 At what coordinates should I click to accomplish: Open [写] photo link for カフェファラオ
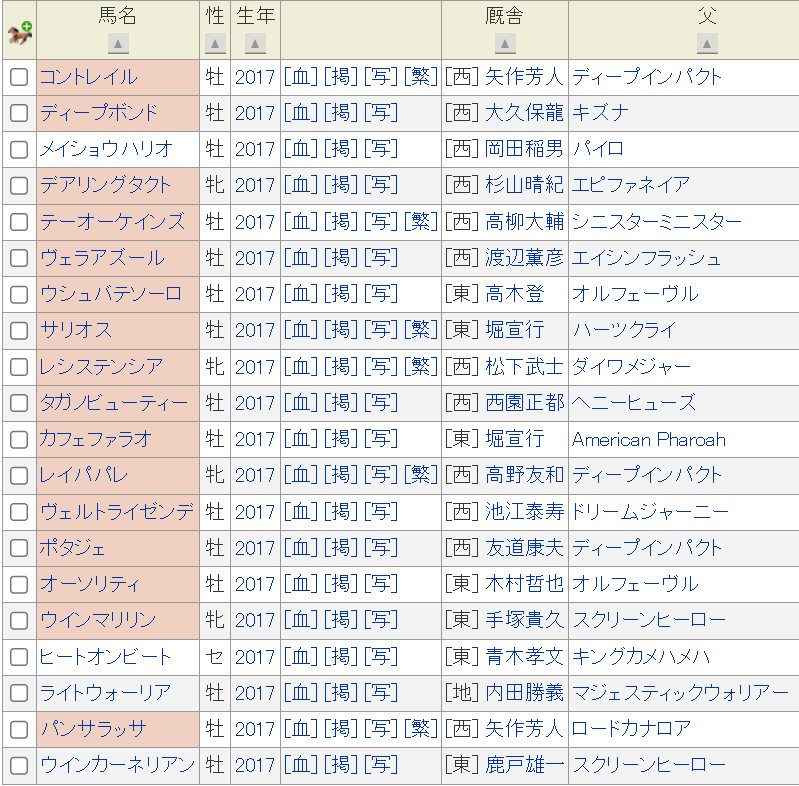click(x=381, y=439)
